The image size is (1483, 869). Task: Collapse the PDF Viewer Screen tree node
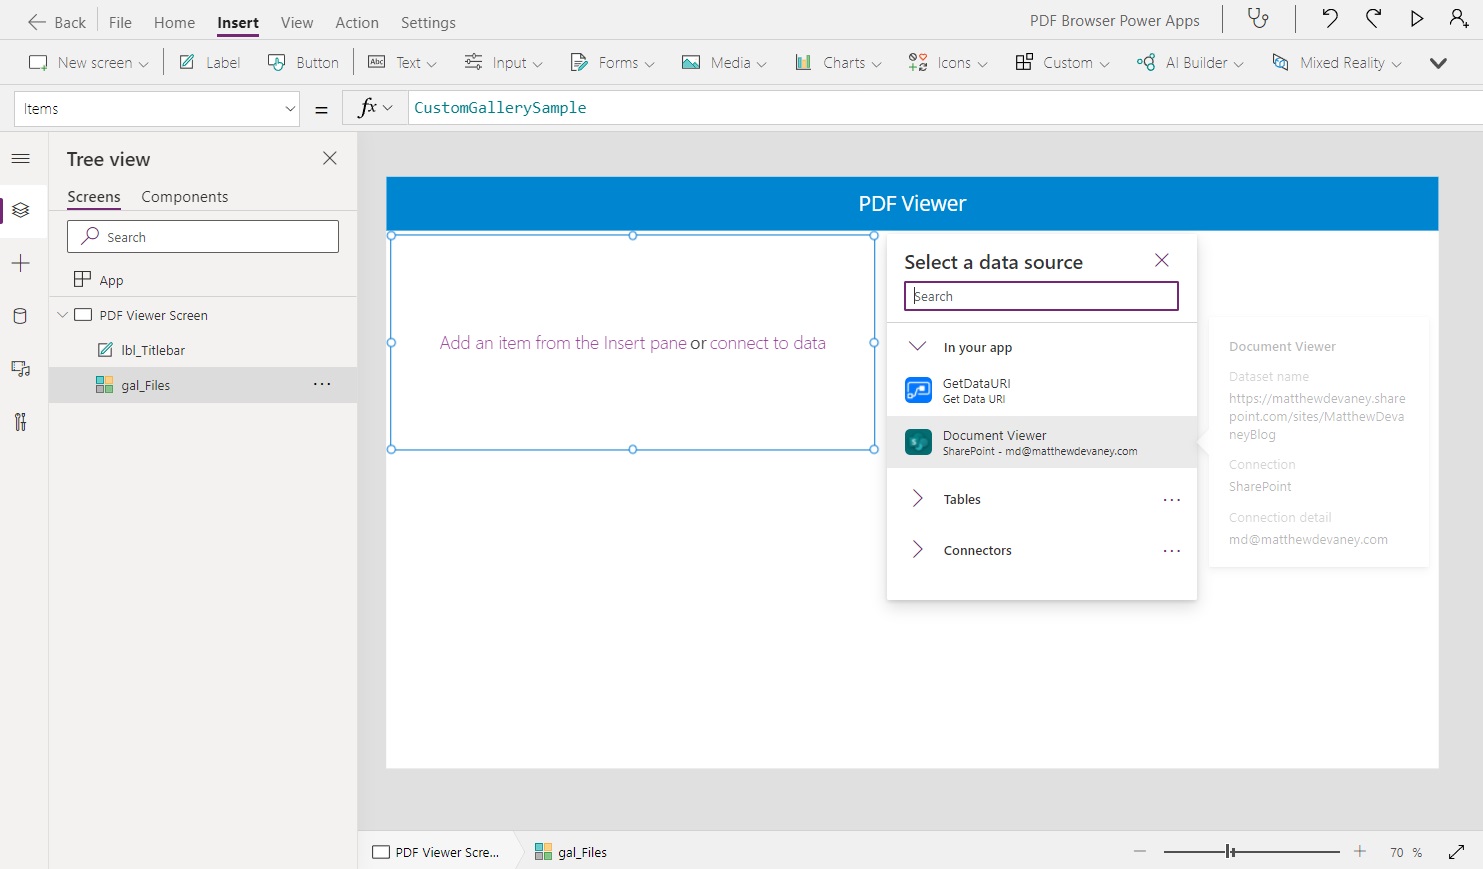(62, 315)
